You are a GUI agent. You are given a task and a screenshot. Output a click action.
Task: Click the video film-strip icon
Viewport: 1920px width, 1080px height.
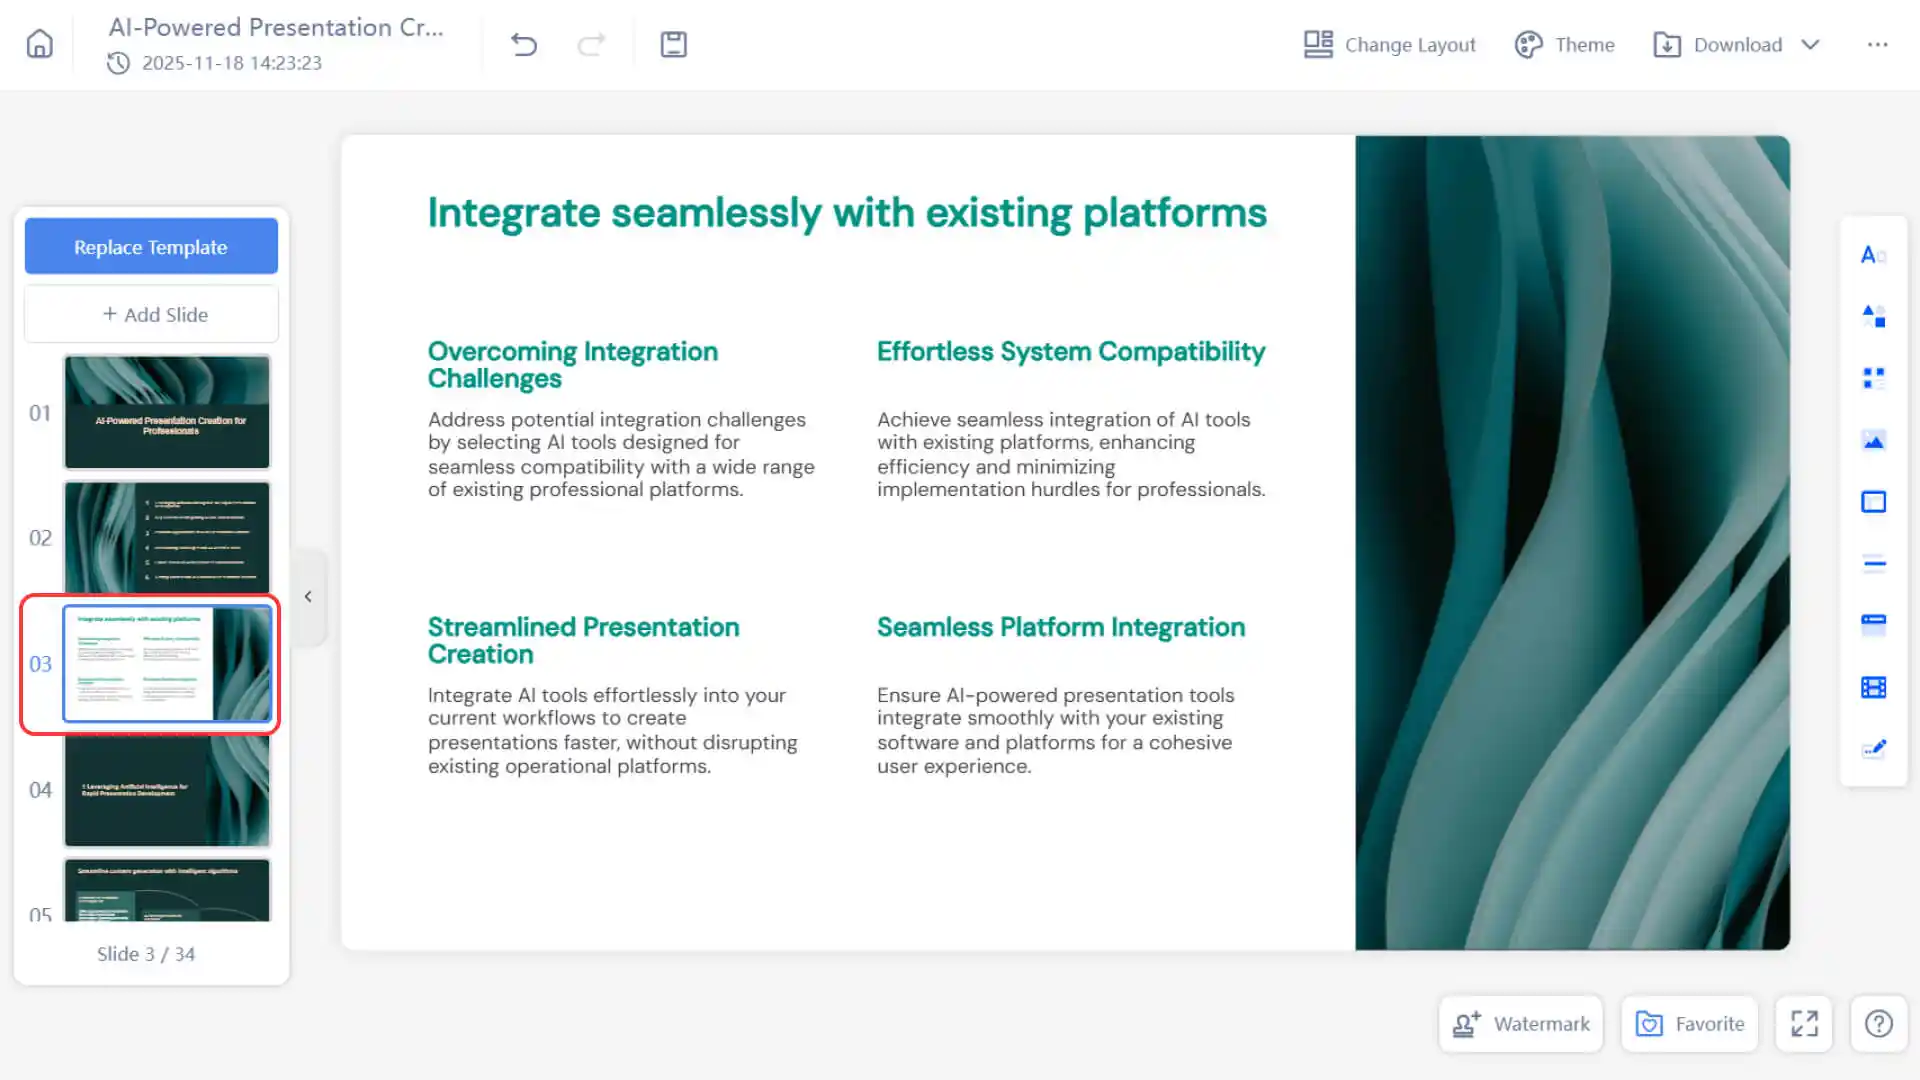pyautogui.click(x=1873, y=687)
